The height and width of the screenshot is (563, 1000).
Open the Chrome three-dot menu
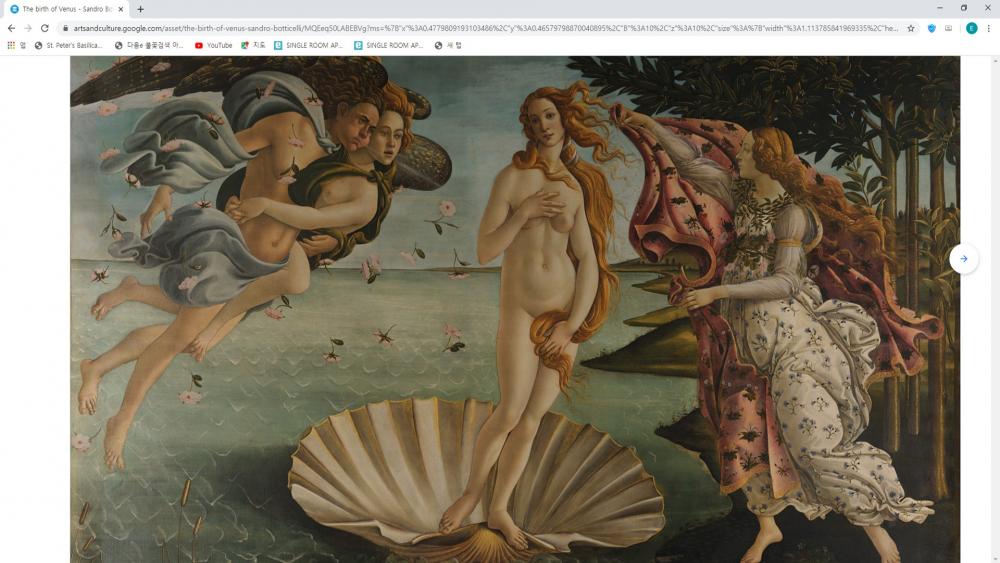pos(989,28)
